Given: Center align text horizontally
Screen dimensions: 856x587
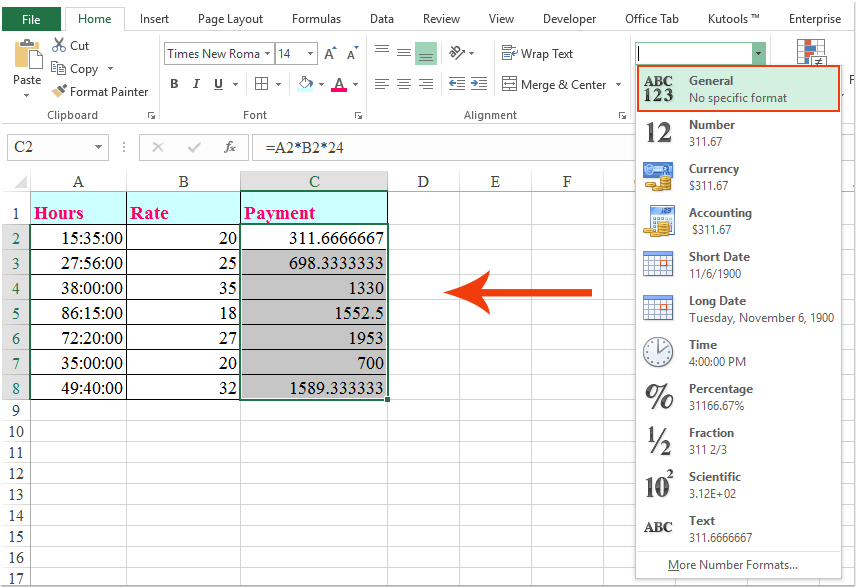Looking at the screenshot, I should tap(404, 85).
